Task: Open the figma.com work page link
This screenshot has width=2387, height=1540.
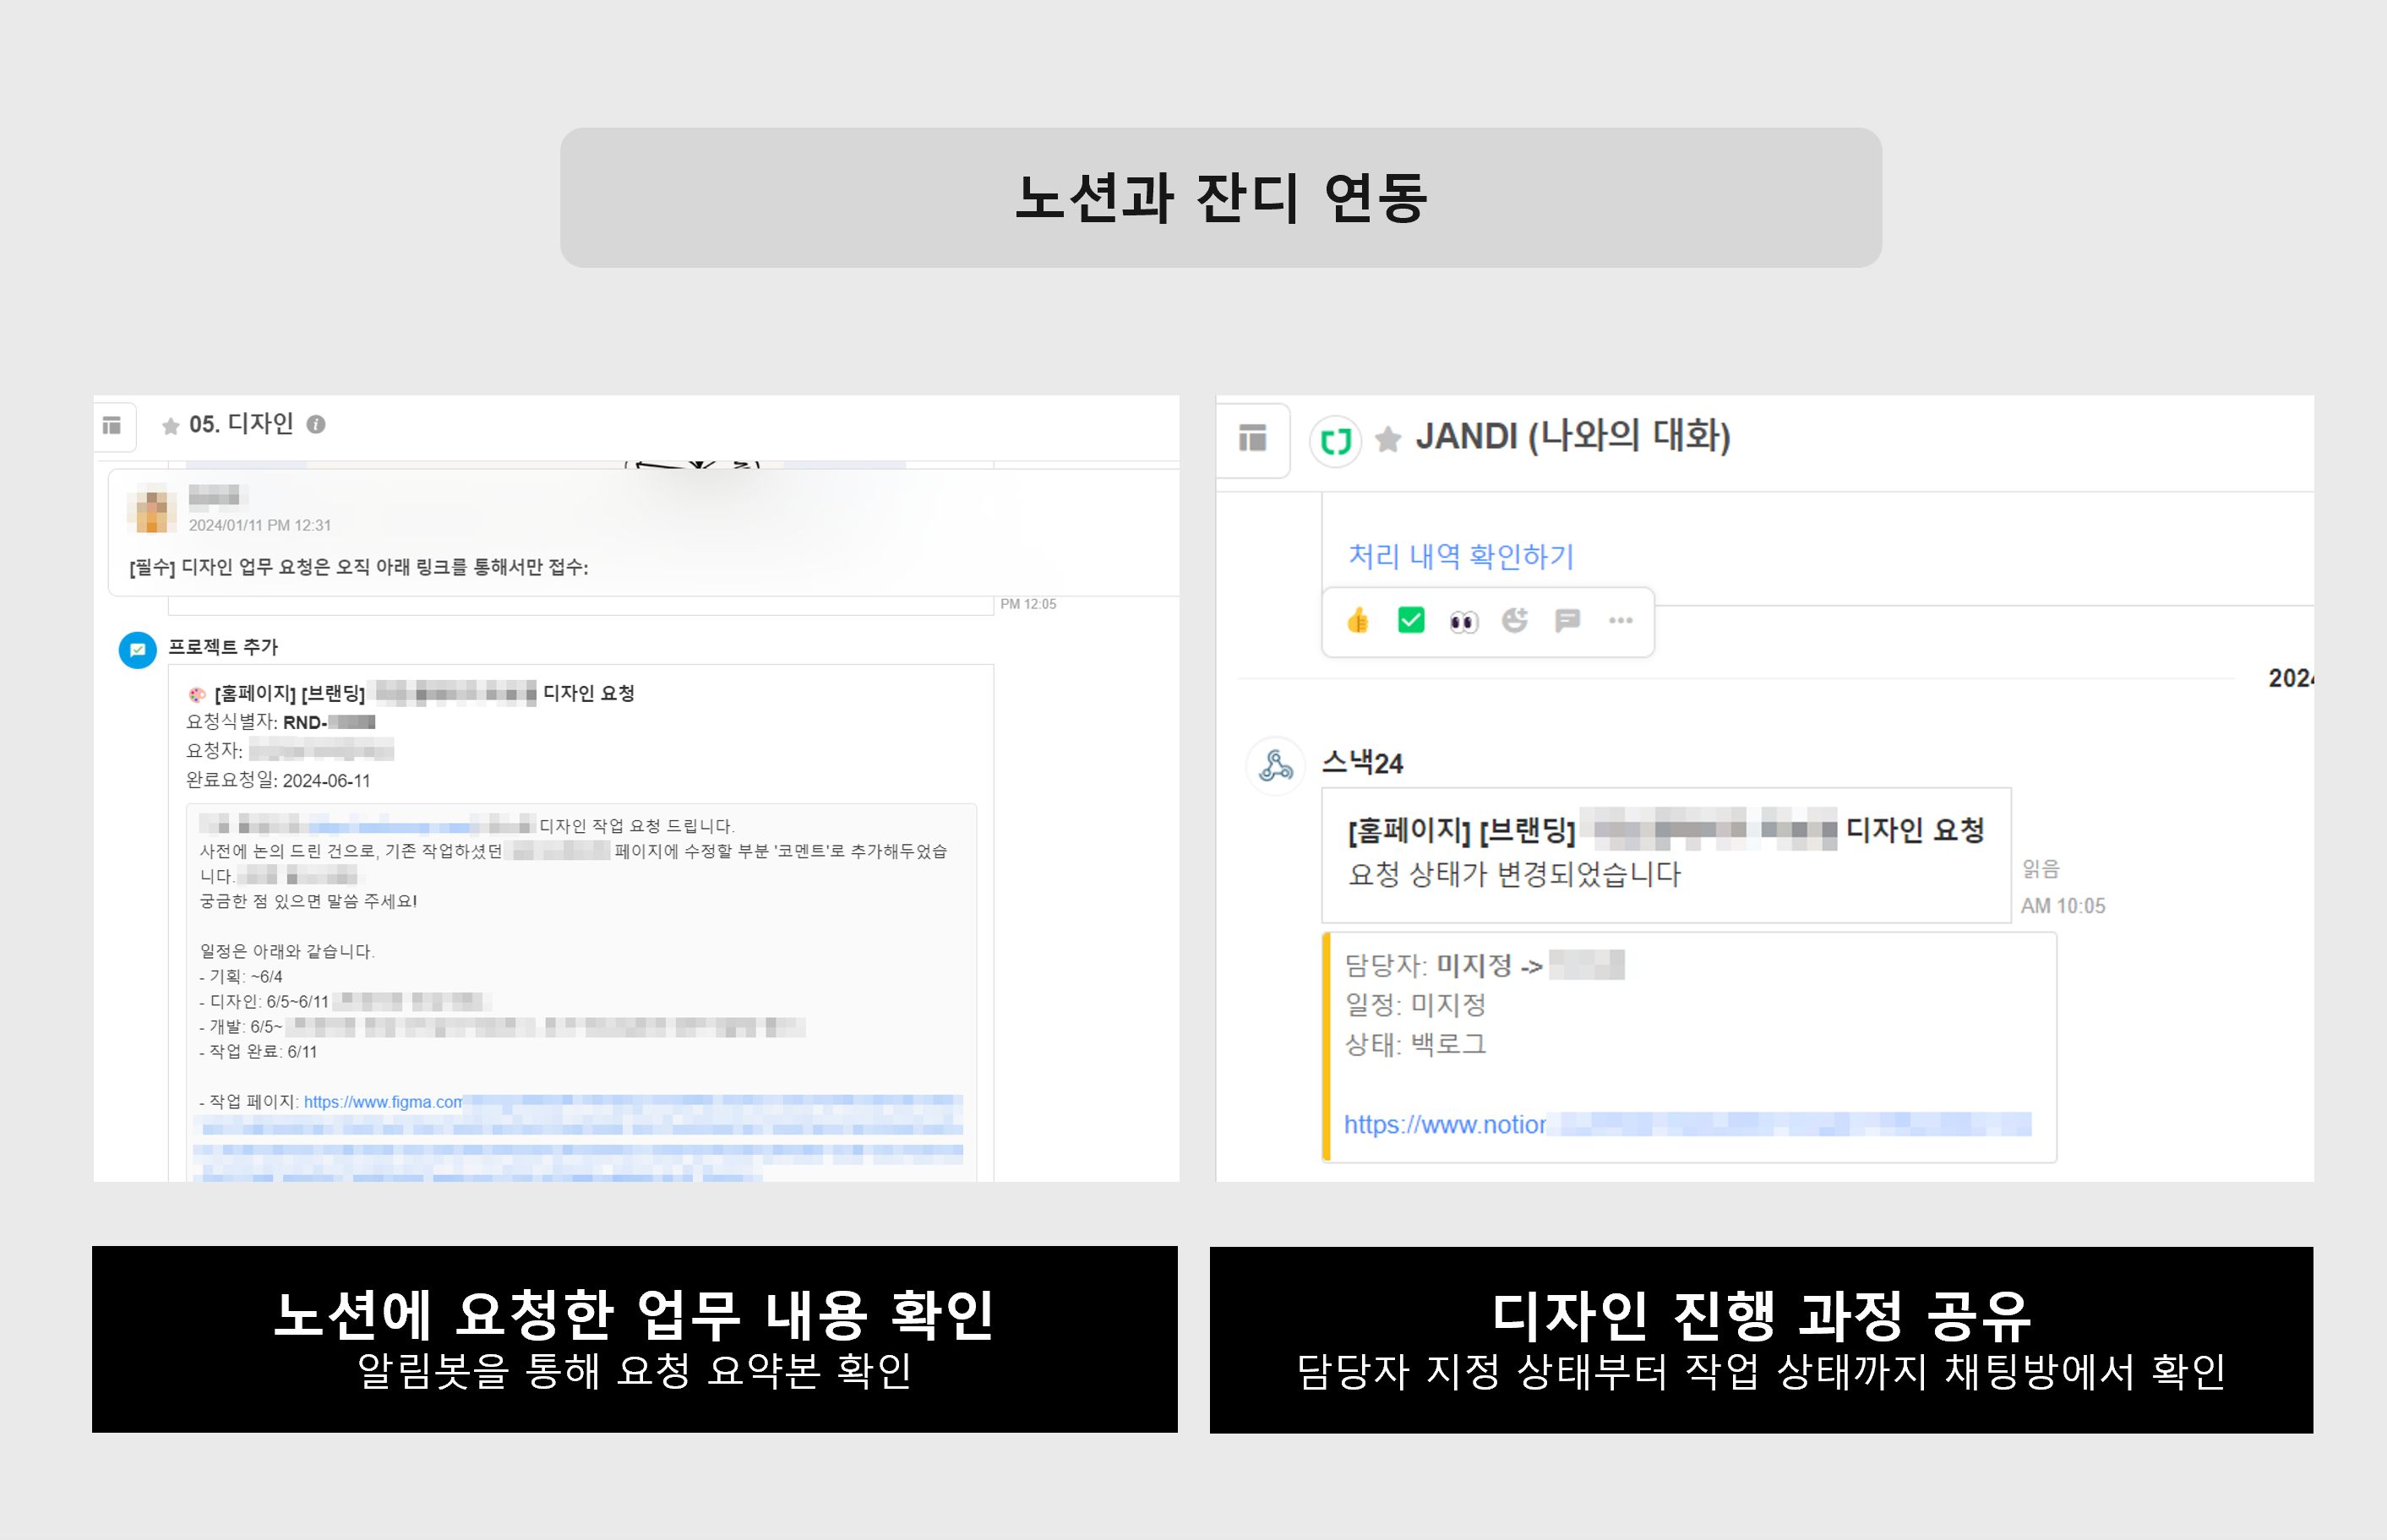Action: 383,1102
